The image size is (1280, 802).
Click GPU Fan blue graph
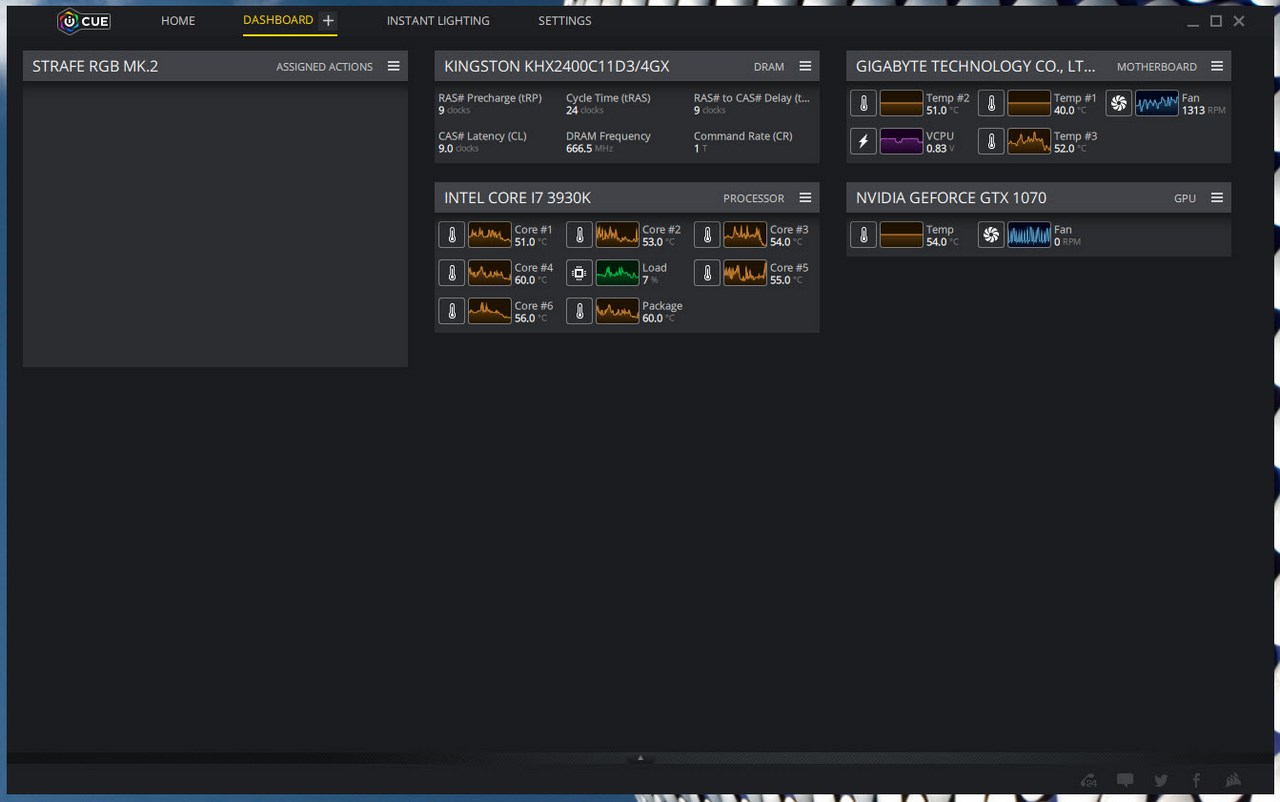click(1029, 235)
